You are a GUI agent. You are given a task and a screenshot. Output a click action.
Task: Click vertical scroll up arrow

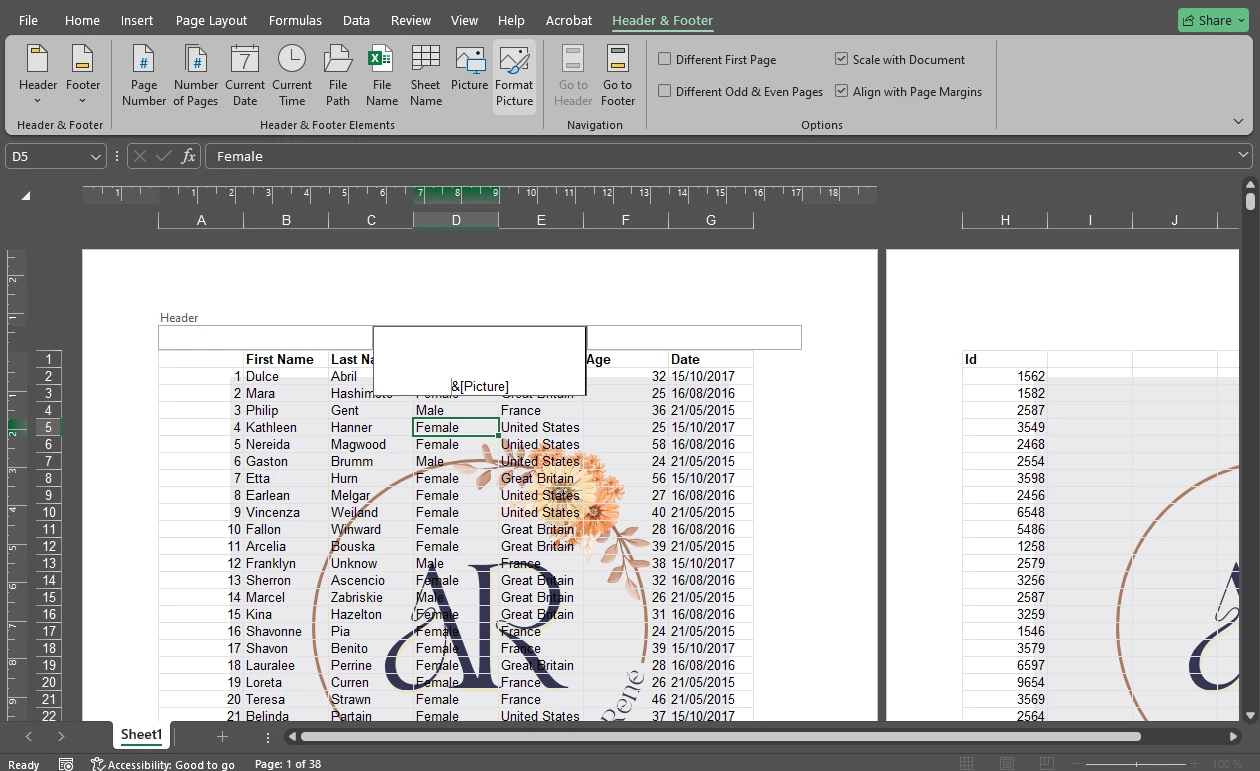(1250, 185)
